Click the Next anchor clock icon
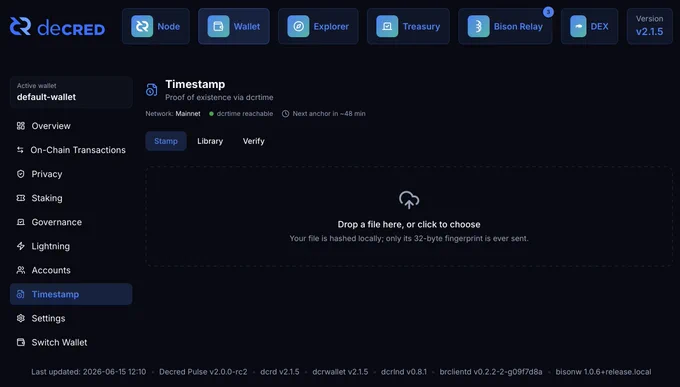 pos(285,114)
